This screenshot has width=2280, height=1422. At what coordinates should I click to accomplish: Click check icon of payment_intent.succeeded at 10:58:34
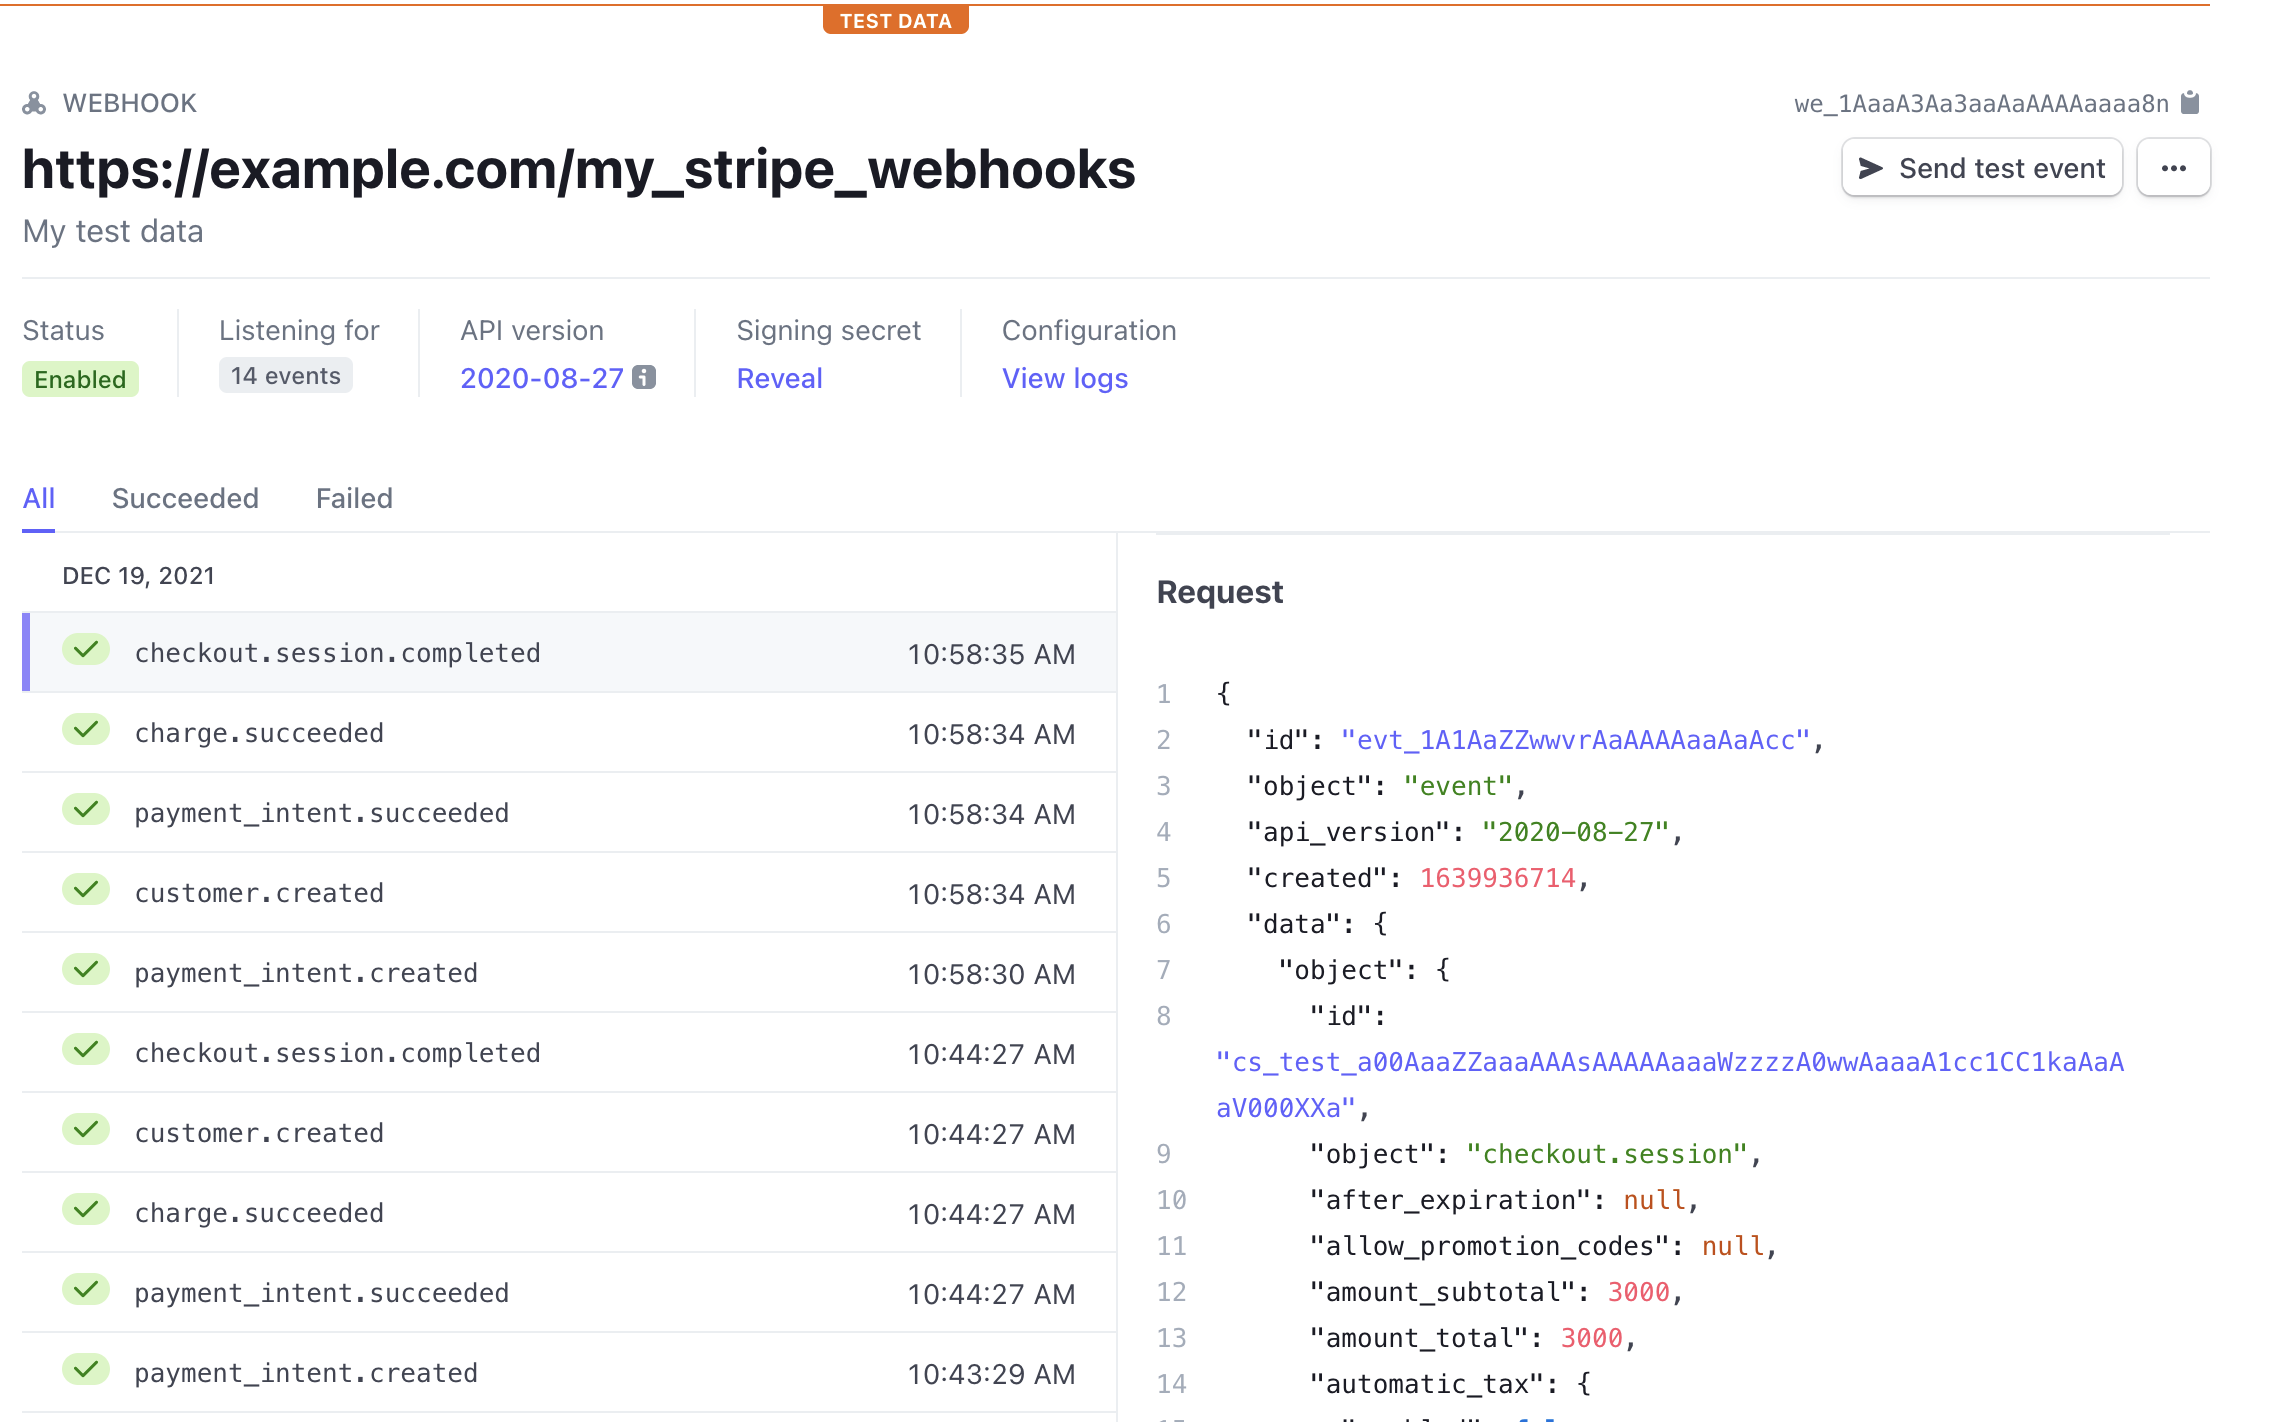coord(86,810)
